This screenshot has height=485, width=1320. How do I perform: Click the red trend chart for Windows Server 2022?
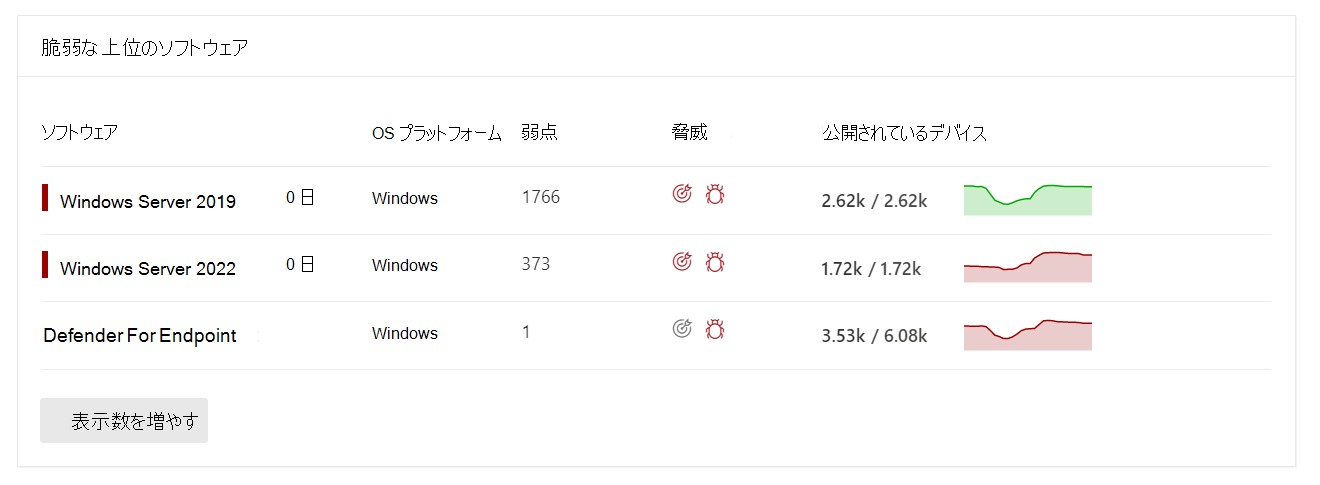pos(1027,268)
